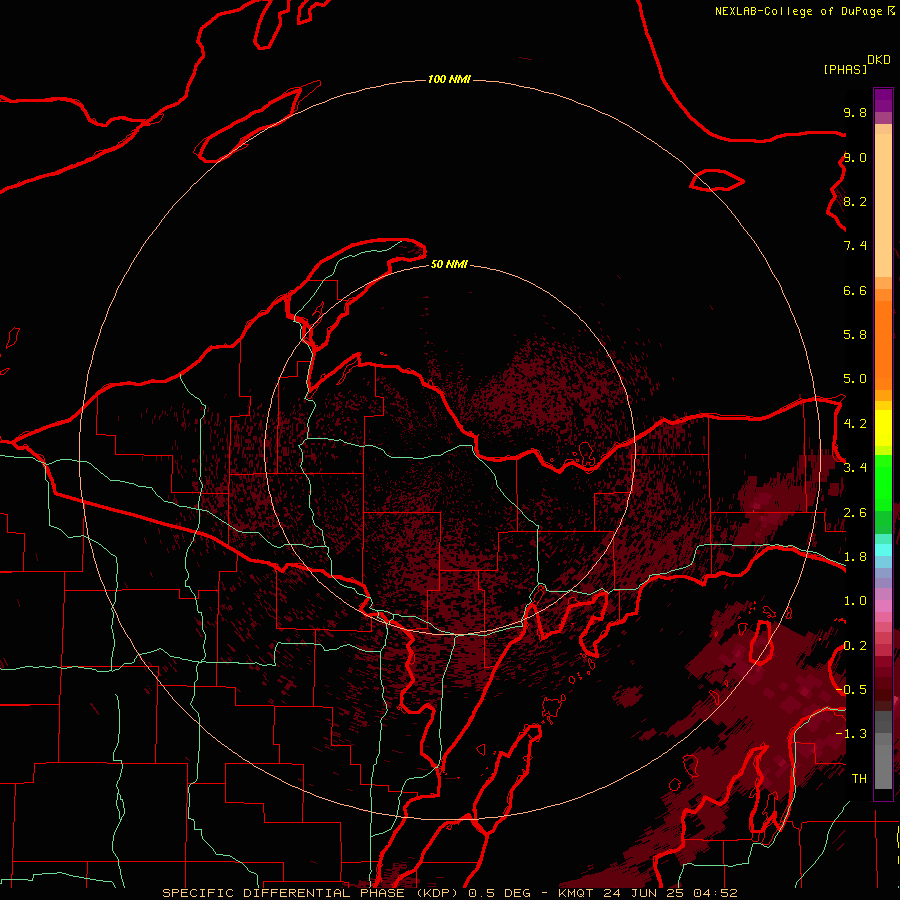
Task: Click the 7.4 color scale value
Action: coord(855,246)
